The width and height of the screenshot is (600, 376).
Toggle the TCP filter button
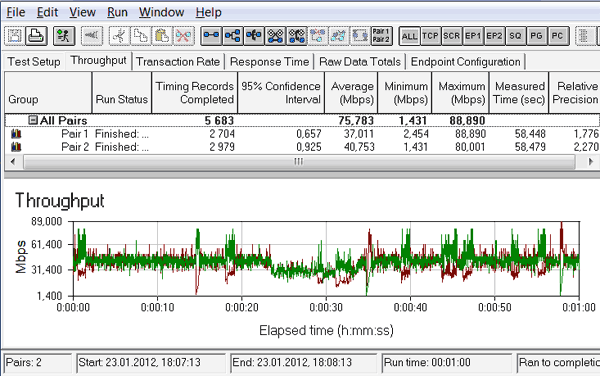coord(430,36)
